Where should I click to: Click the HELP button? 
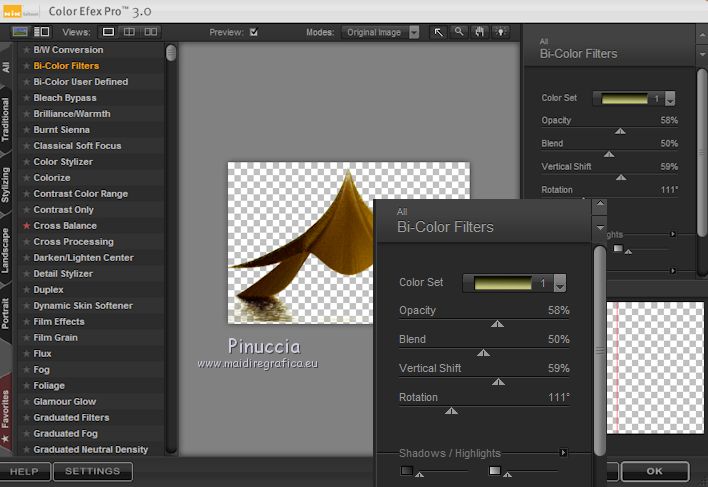[24, 471]
